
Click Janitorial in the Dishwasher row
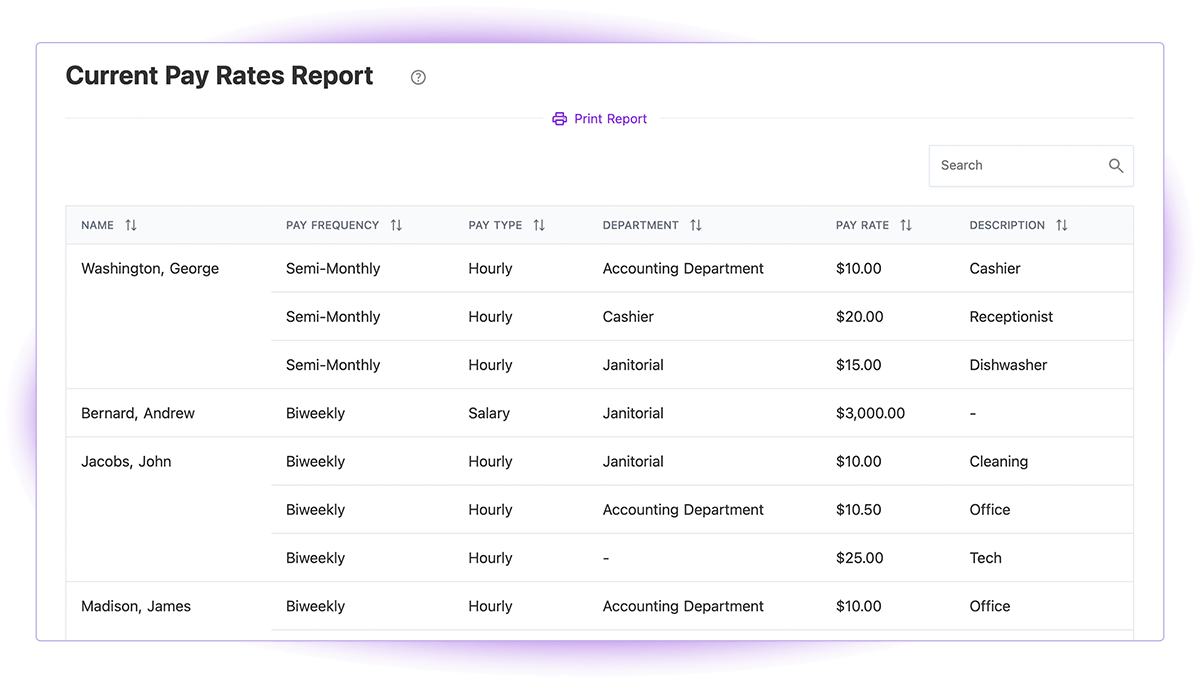pos(633,365)
